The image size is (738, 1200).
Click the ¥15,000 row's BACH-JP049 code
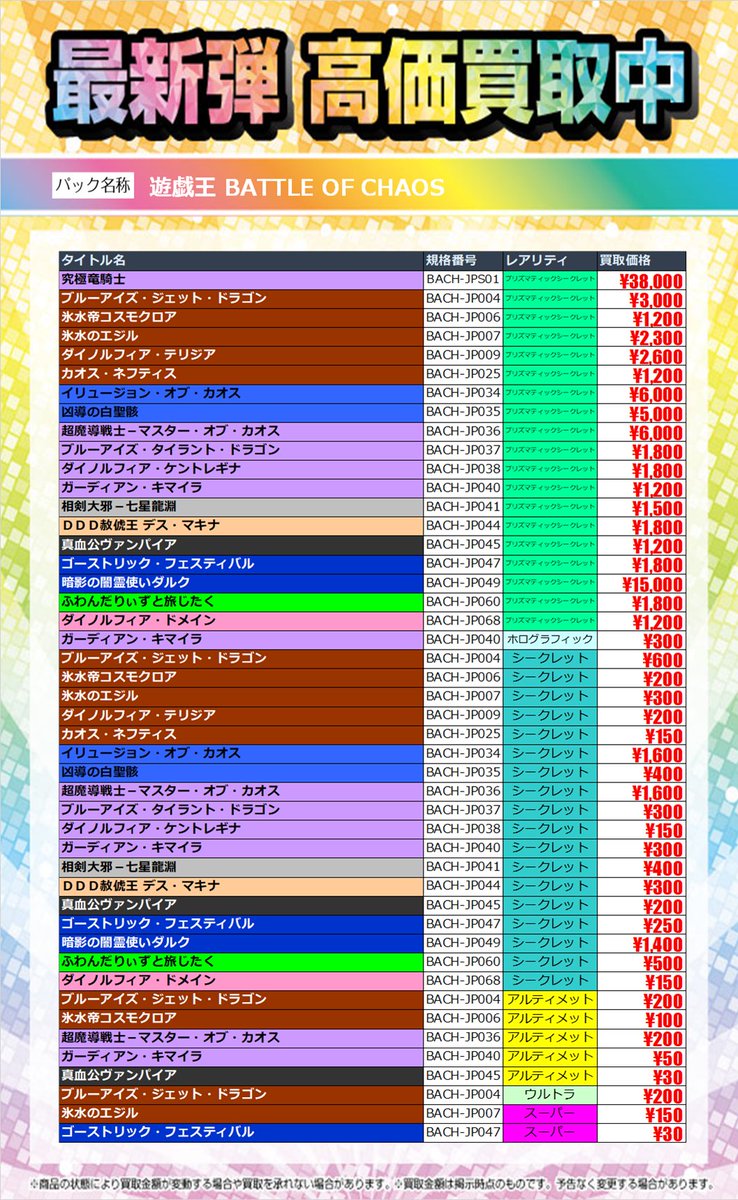pos(463,582)
